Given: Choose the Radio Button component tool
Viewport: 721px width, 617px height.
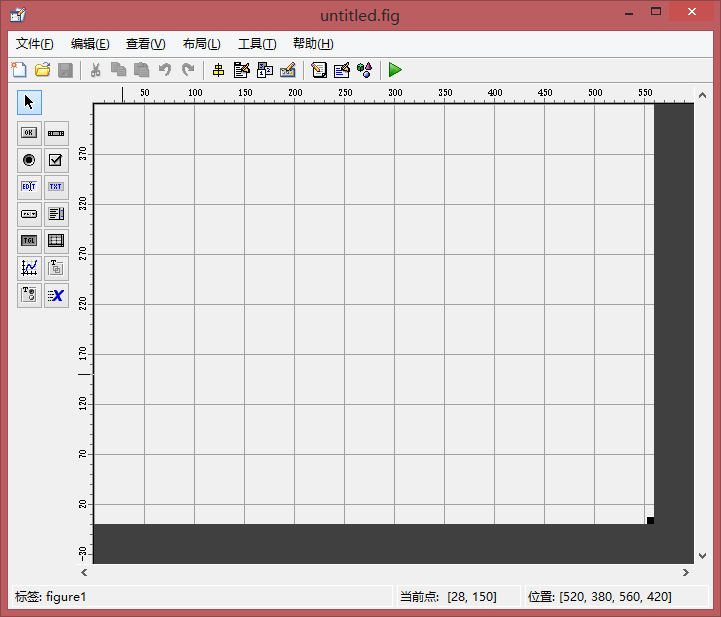Looking at the screenshot, I should click(x=29, y=159).
